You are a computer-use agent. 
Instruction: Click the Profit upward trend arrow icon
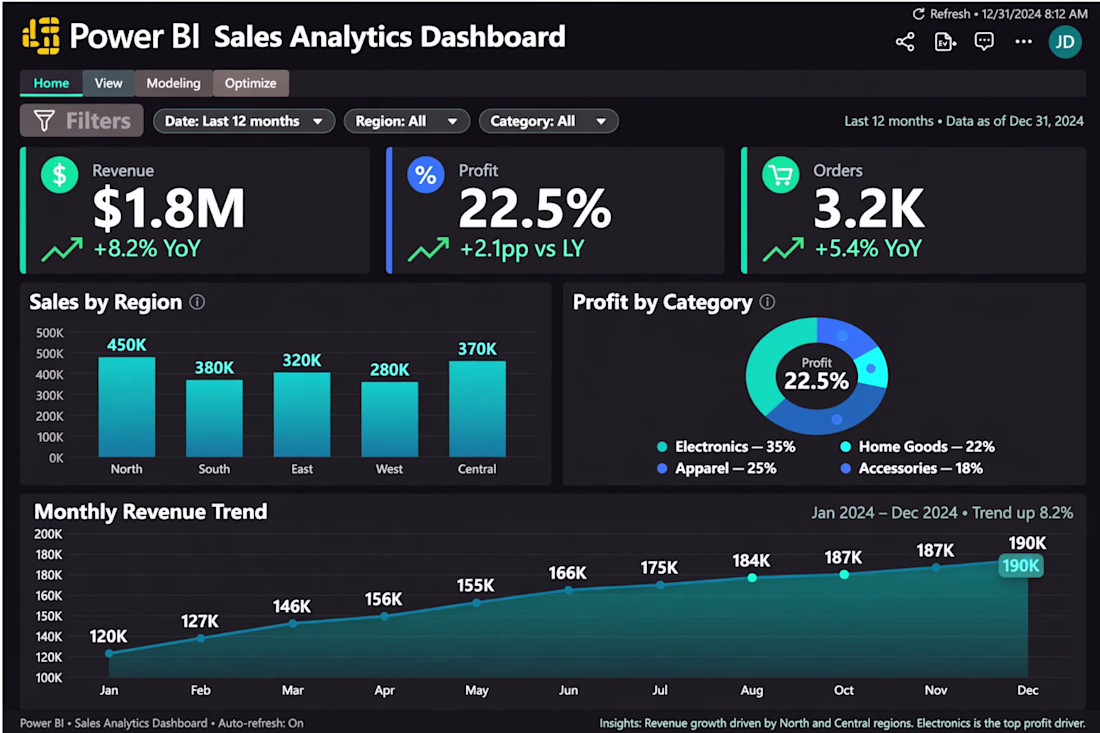point(428,249)
